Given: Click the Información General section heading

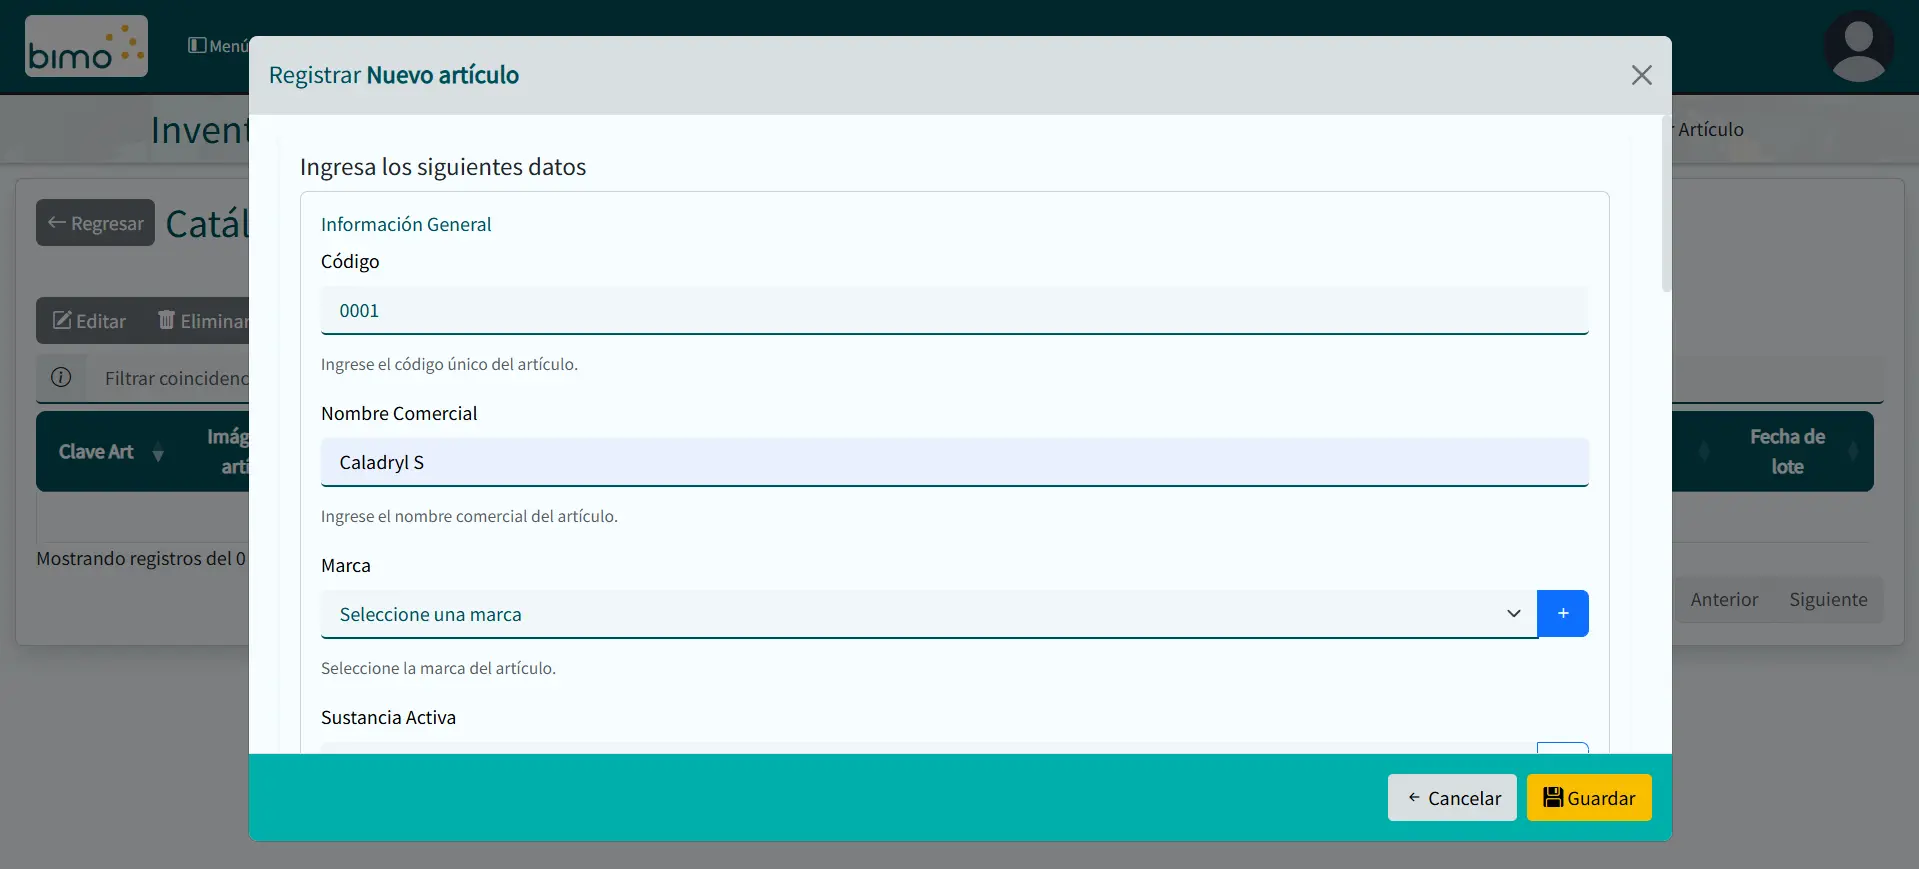Looking at the screenshot, I should (x=406, y=224).
